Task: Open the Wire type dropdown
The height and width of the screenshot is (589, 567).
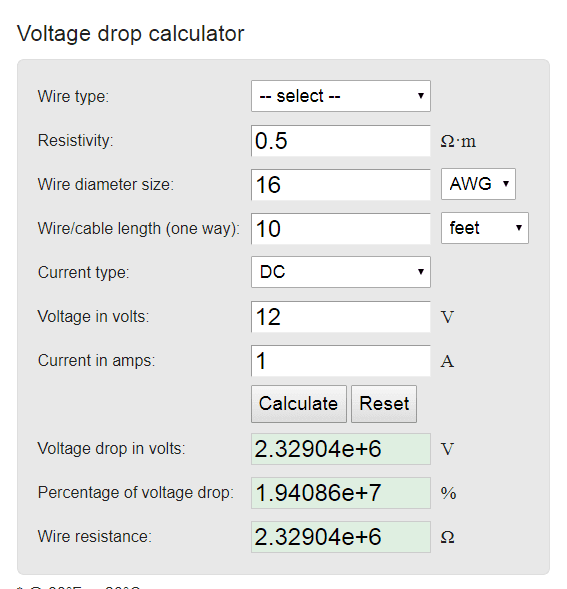Action: point(340,96)
